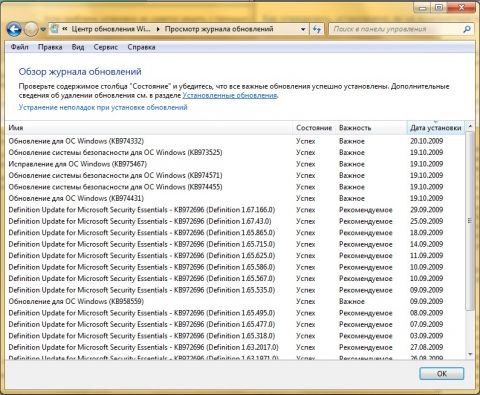This screenshot has height=395, width=480.
Task: Close the update history window
Action: pos(462,7)
